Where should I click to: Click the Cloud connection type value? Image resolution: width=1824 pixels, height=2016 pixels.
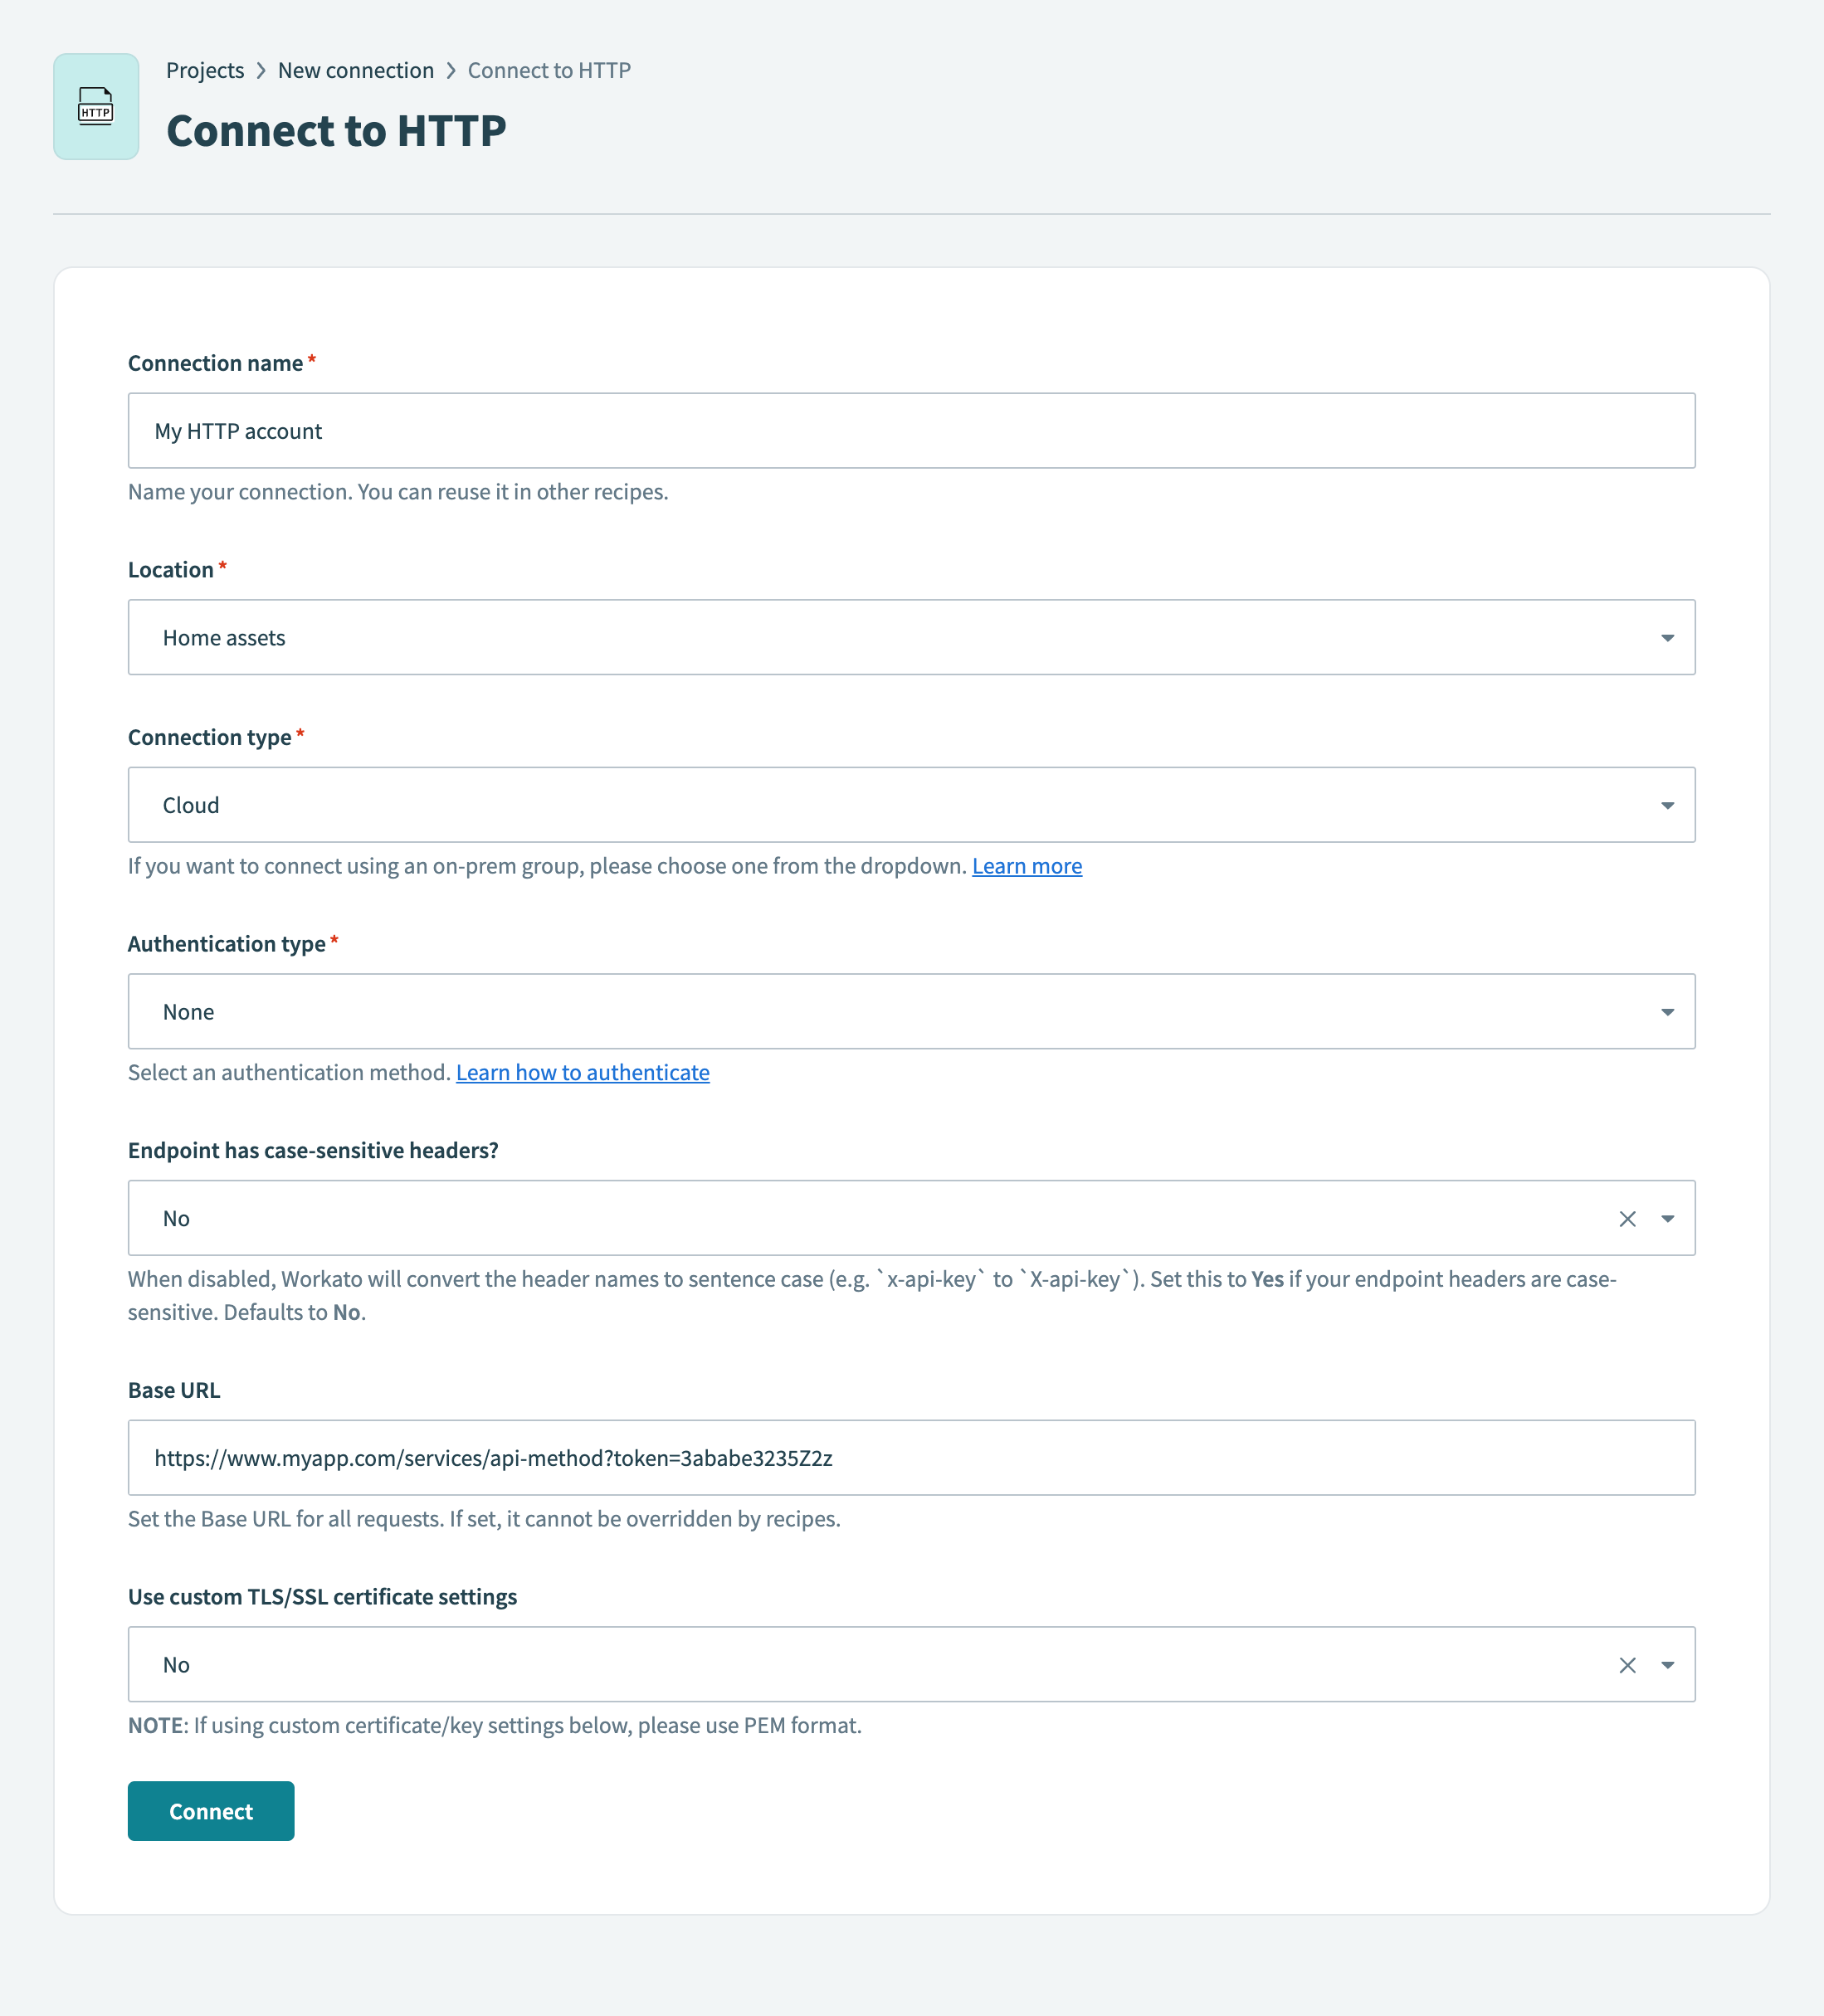pos(191,805)
